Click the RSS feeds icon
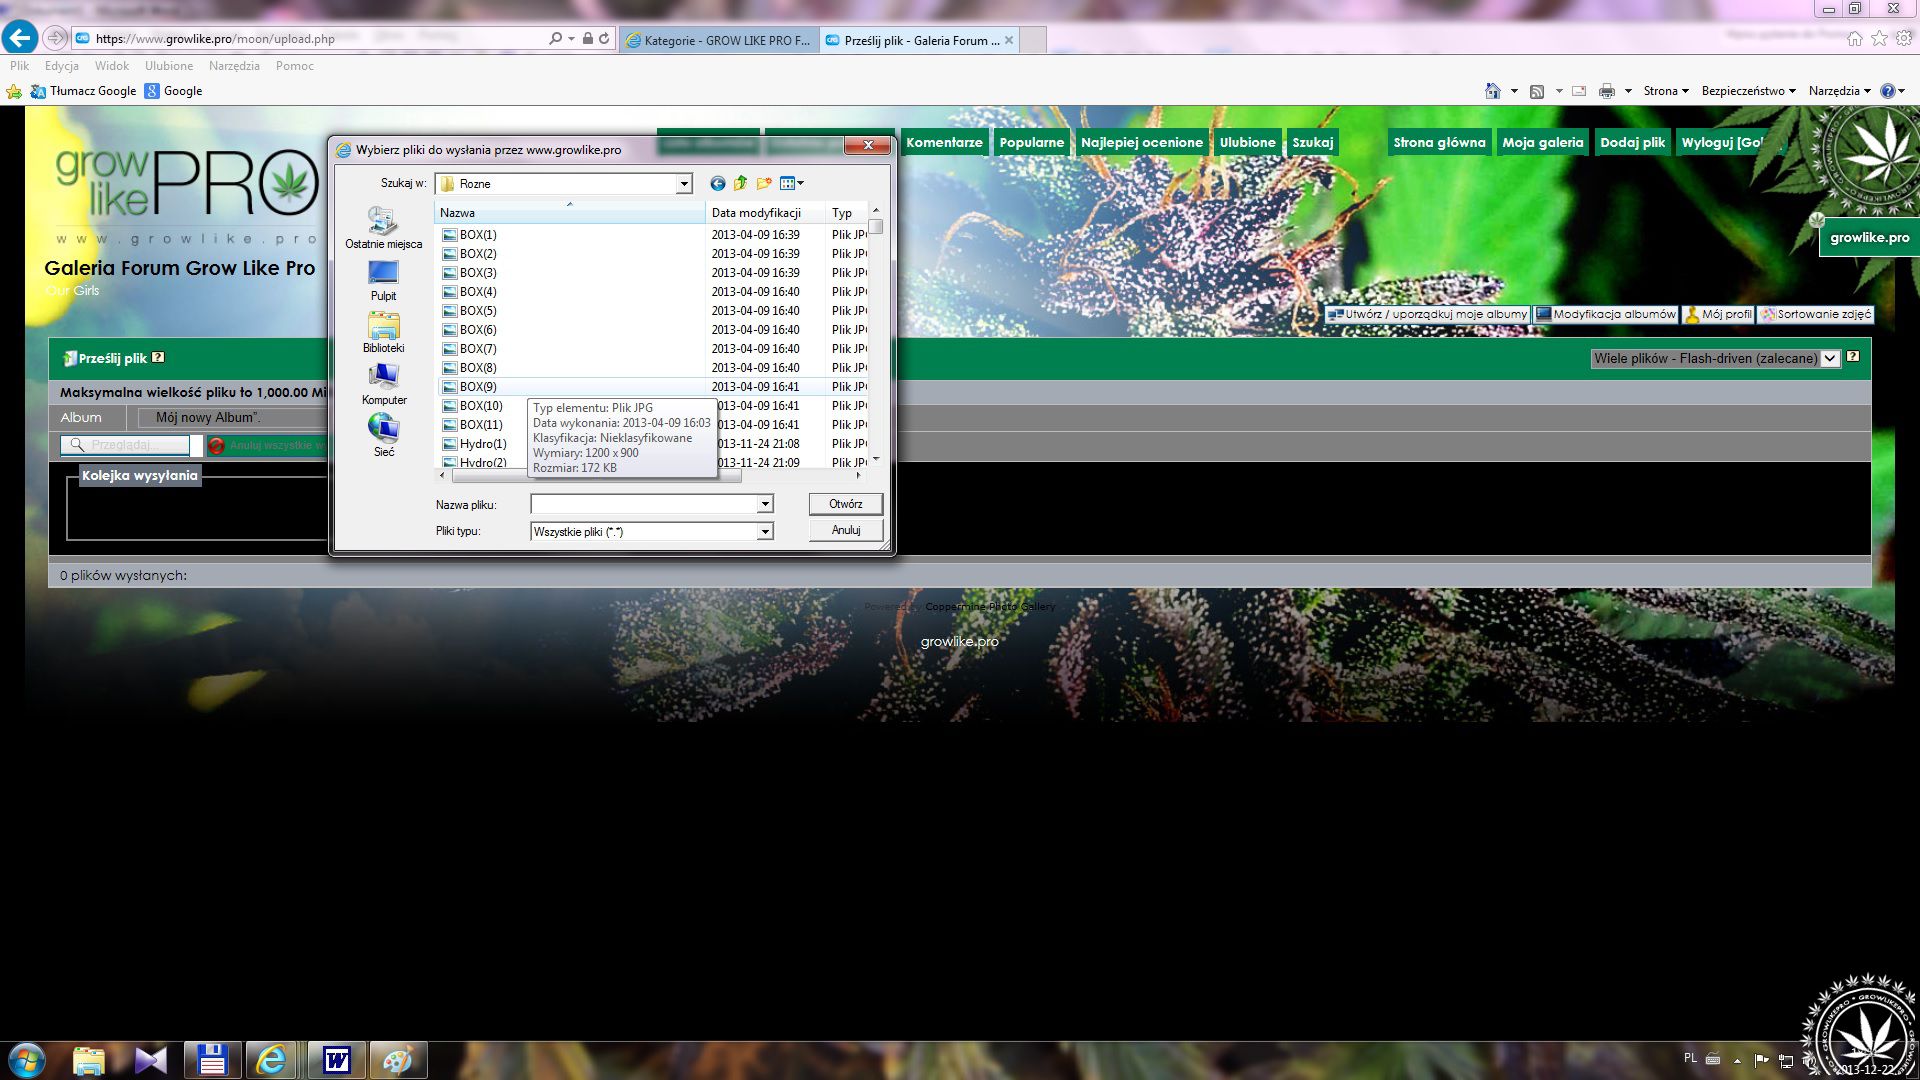This screenshot has width=1920, height=1080. [x=1537, y=91]
